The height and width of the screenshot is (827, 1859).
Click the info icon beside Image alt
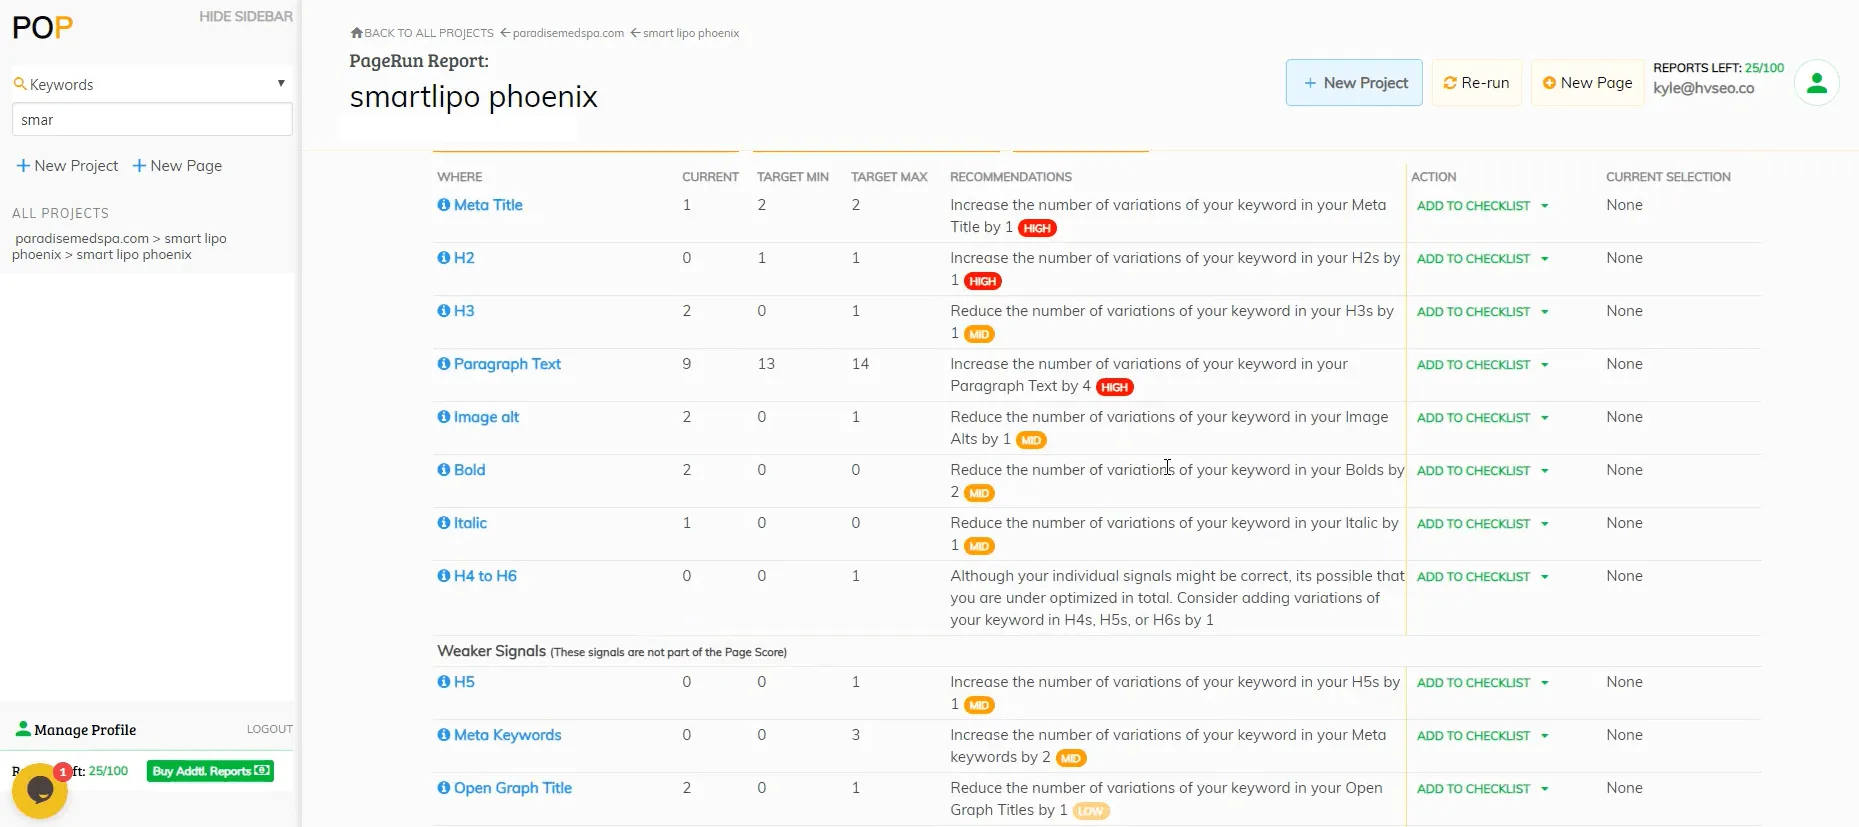point(444,417)
